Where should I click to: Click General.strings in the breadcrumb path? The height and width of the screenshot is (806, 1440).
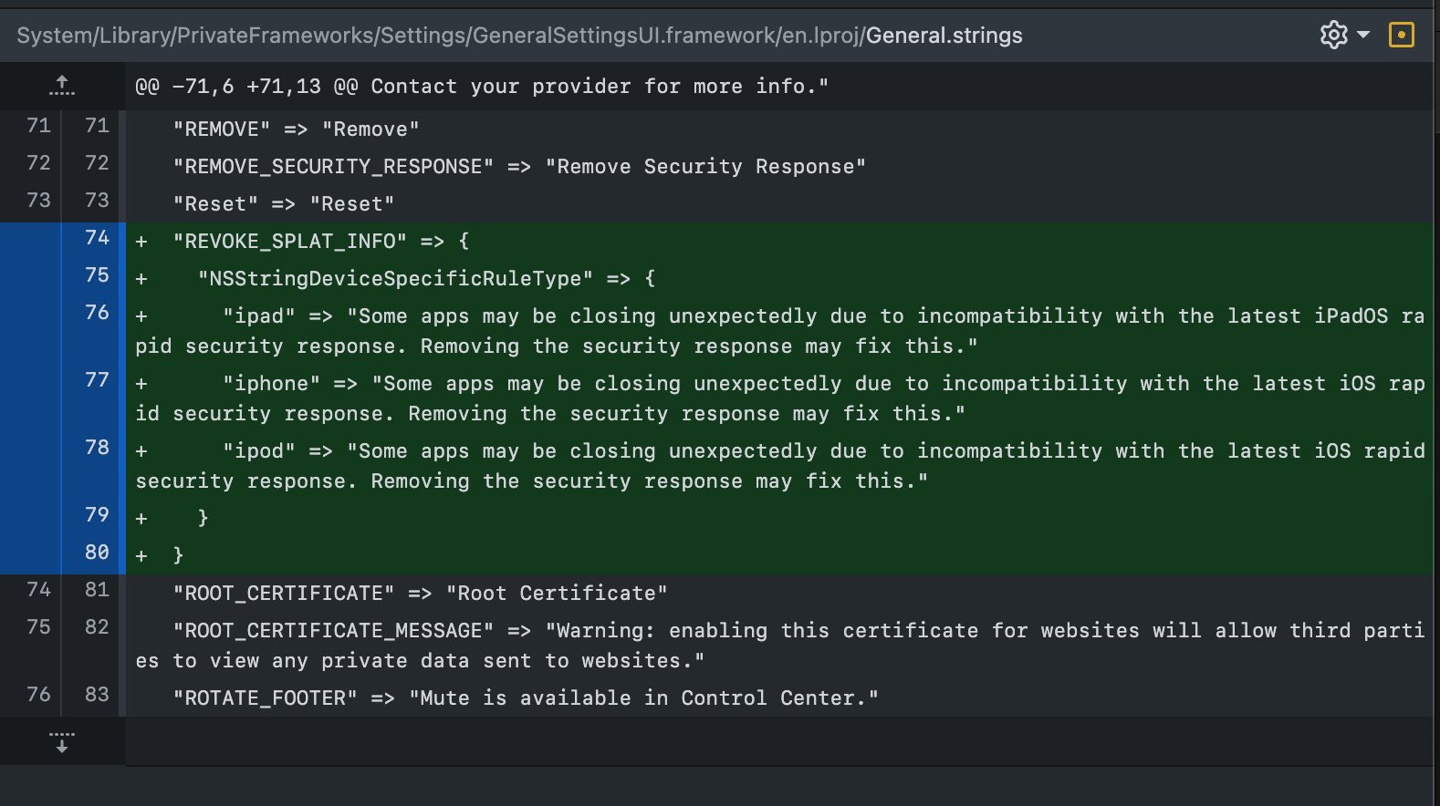click(x=944, y=35)
